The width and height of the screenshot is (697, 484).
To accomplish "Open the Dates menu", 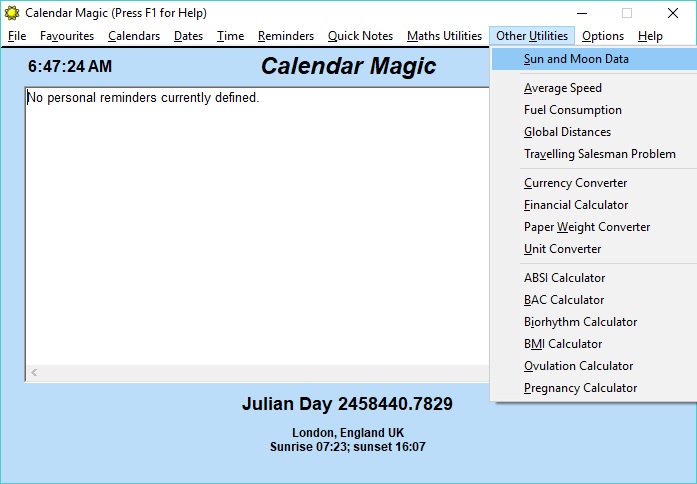I will [x=188, y=36].
